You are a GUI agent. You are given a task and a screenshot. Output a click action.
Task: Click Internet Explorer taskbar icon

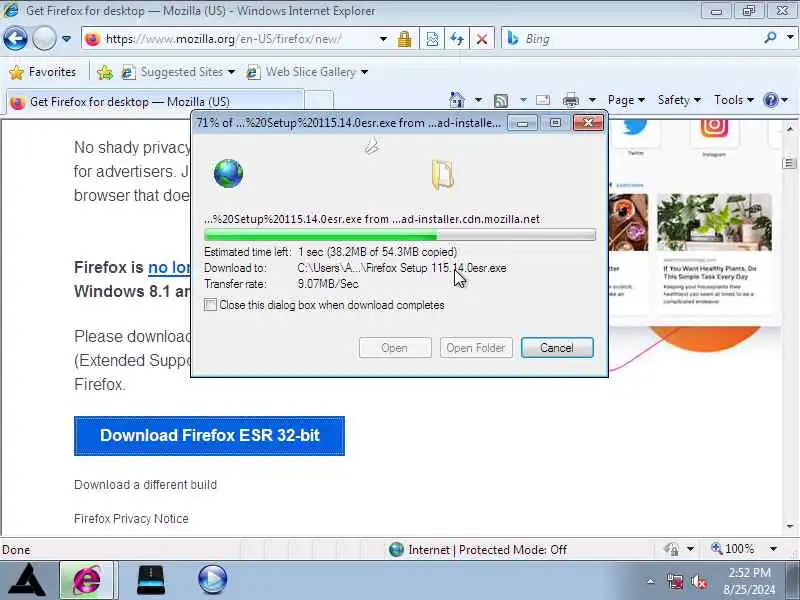coord(87,580)
